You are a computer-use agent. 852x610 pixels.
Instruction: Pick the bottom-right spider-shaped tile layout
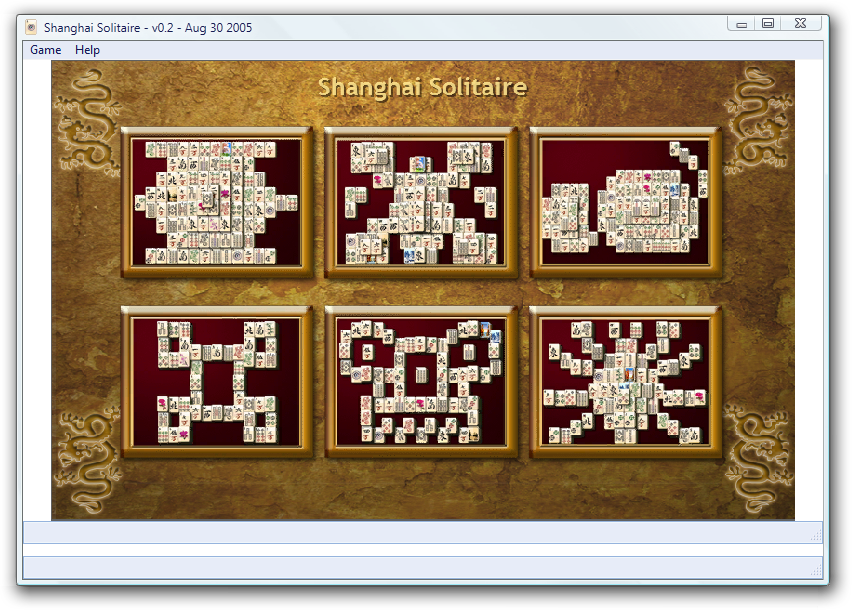click(625, 382)
